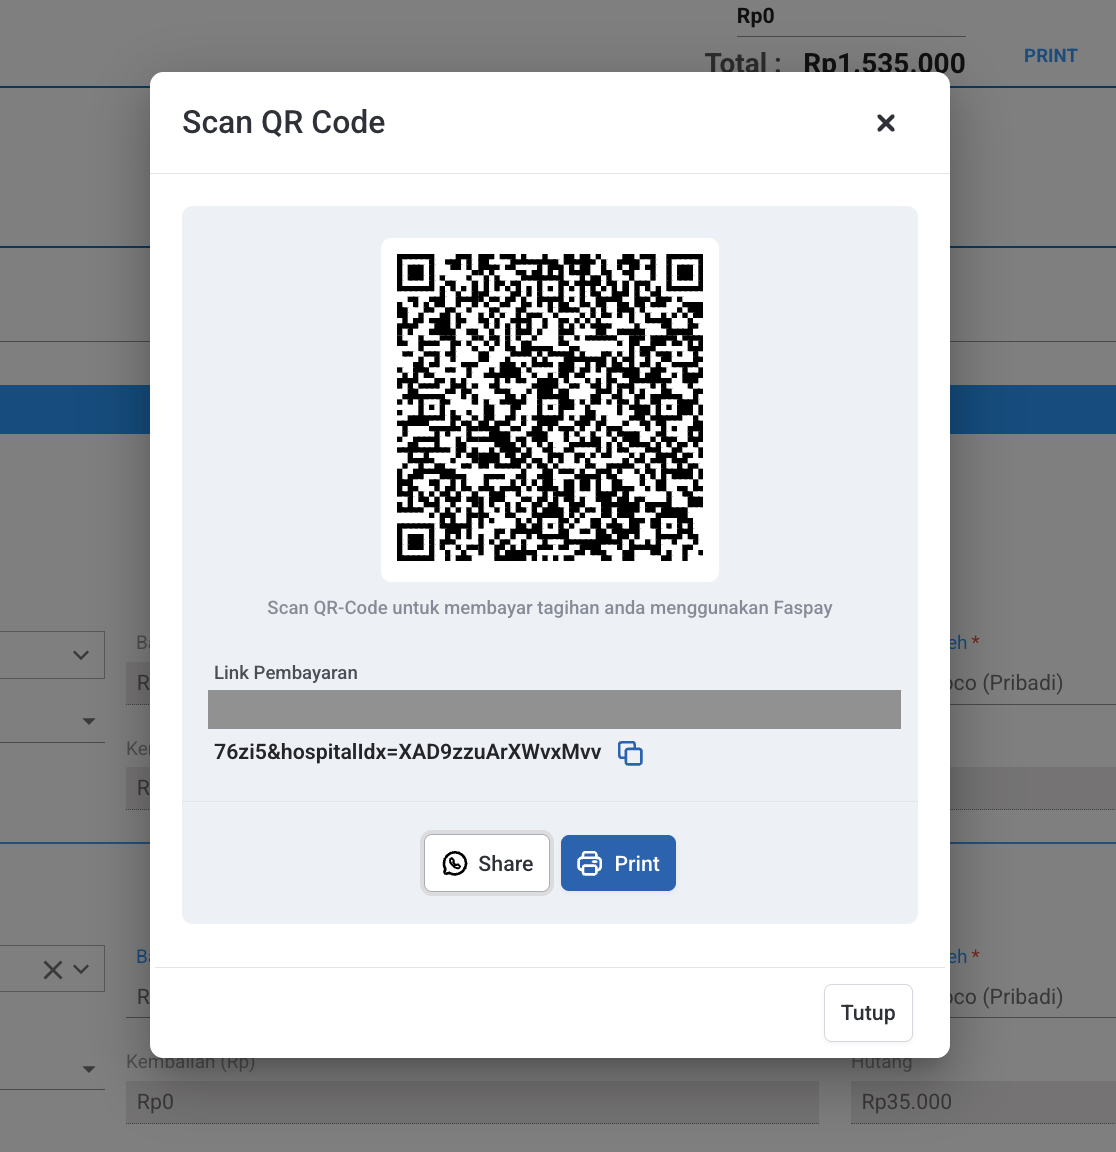
Task: Click the PRINT link beside Total
Action: point(1050,56)
